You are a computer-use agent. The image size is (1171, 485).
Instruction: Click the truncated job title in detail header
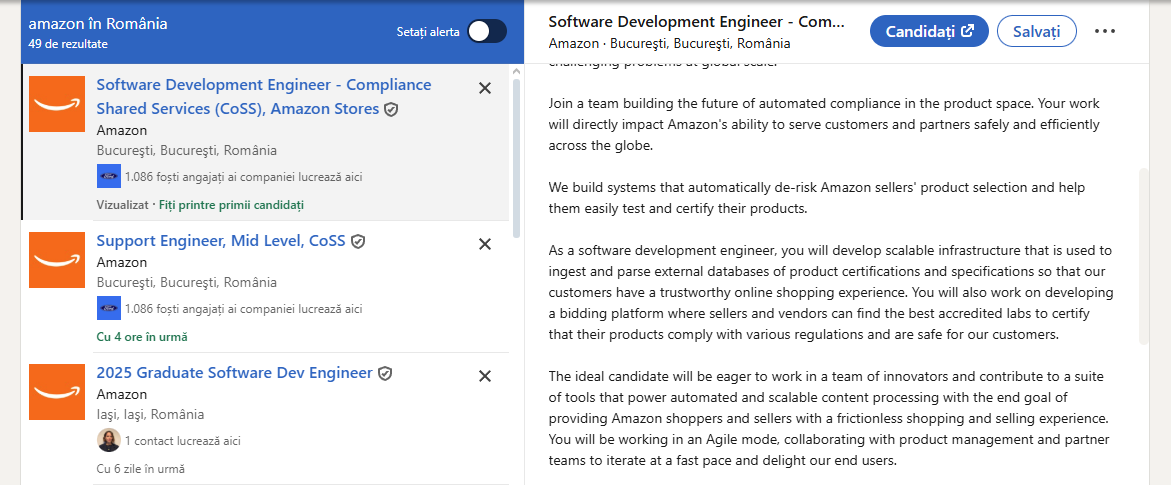[x=696, y=22]
